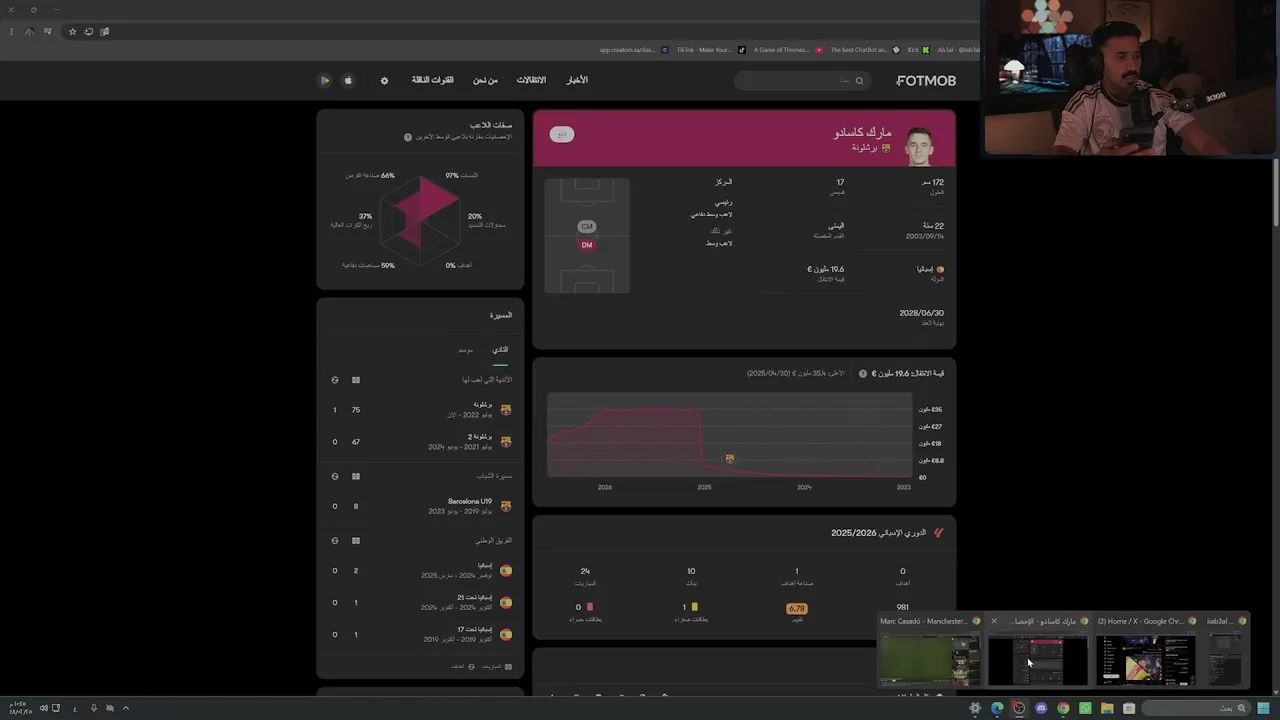Click the 6.78 rating badge
Image resolution: width=1280 pixels, height=720 pixels.
797,608
